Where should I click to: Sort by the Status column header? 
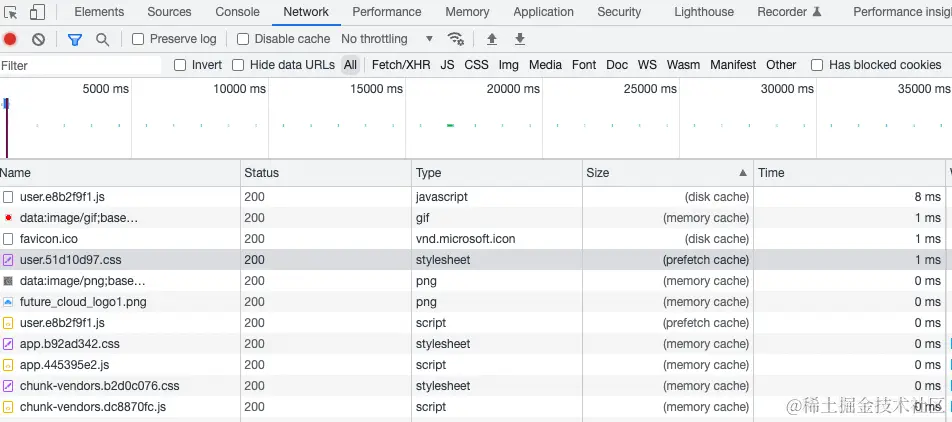click(x=327, y=173)
